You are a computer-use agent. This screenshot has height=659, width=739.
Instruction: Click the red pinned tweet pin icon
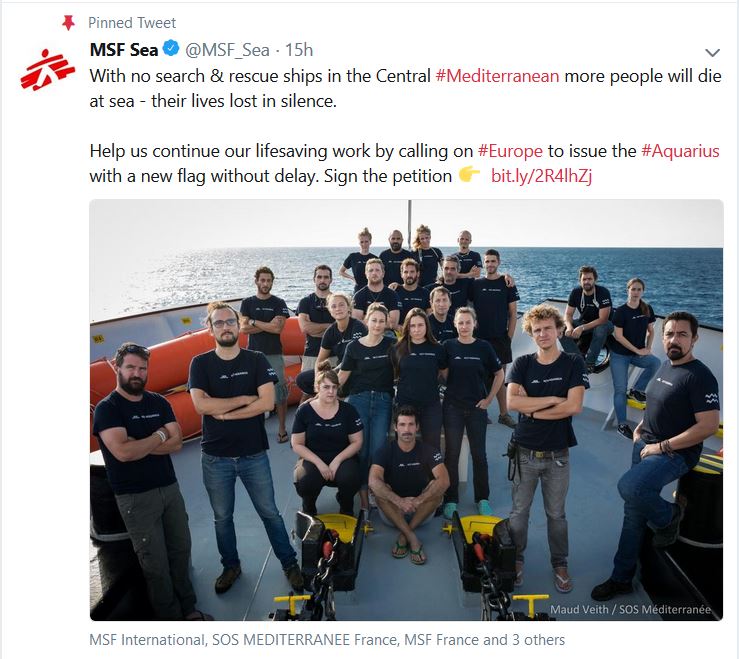click(x=69, y=23)
